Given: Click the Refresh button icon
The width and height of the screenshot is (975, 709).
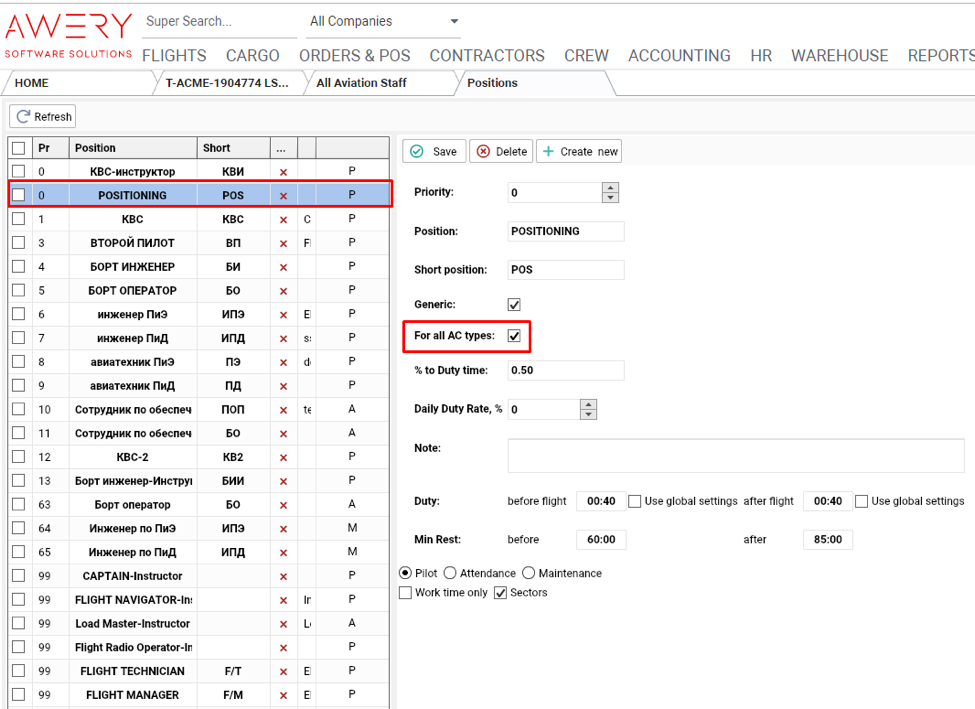Looking at the screenshot, I should [x=23, y=117].
